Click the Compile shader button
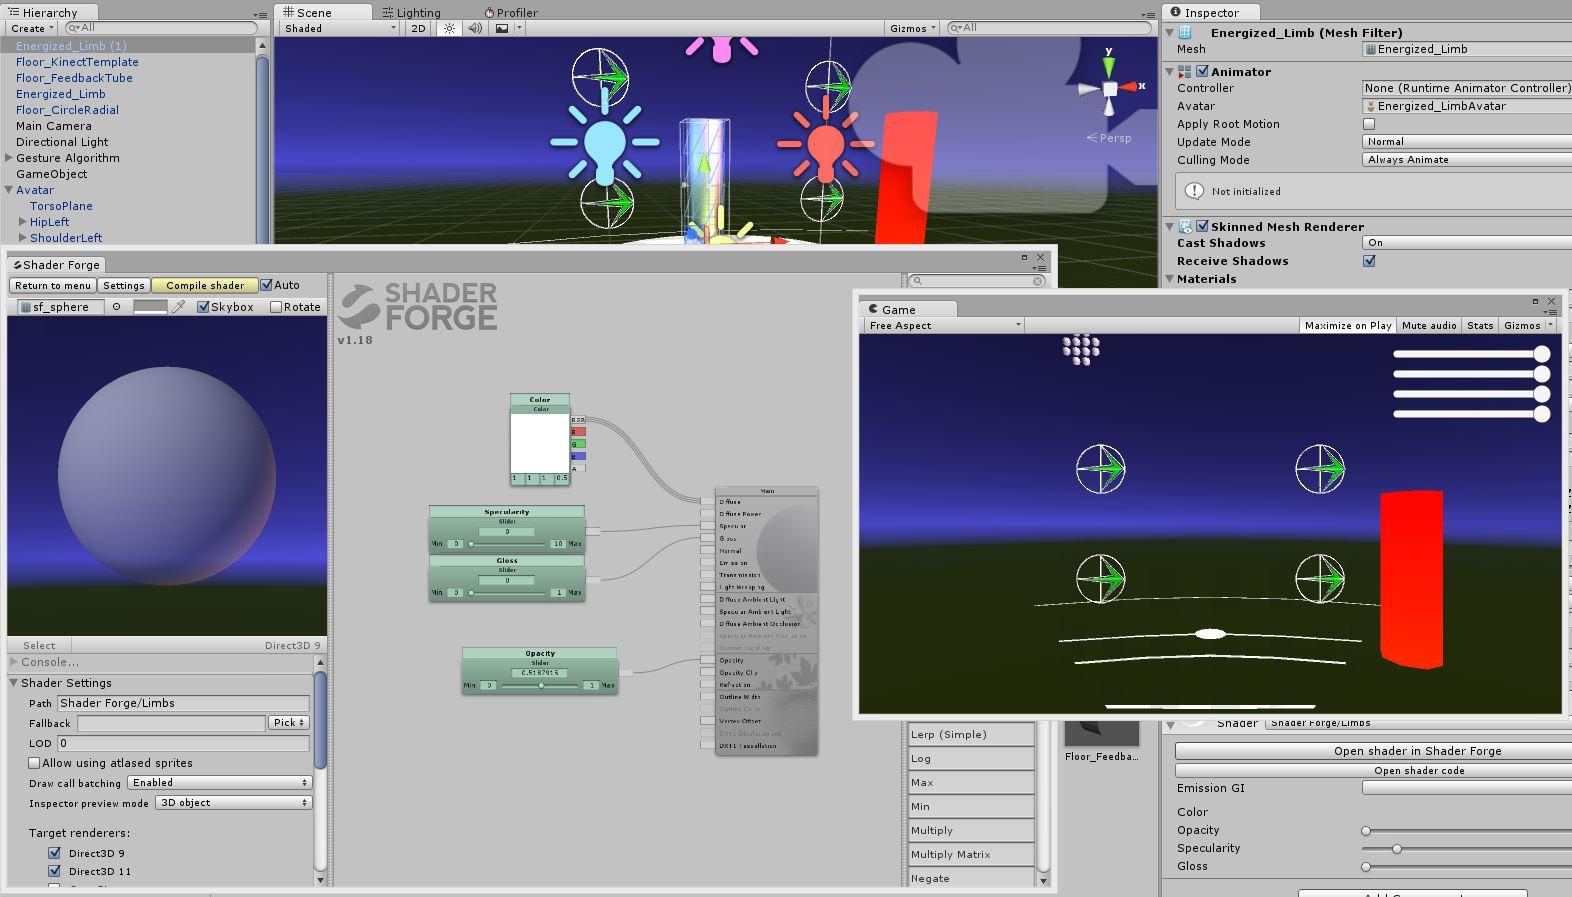Screen dimensions: 1572x897 [x=205, y=285]
